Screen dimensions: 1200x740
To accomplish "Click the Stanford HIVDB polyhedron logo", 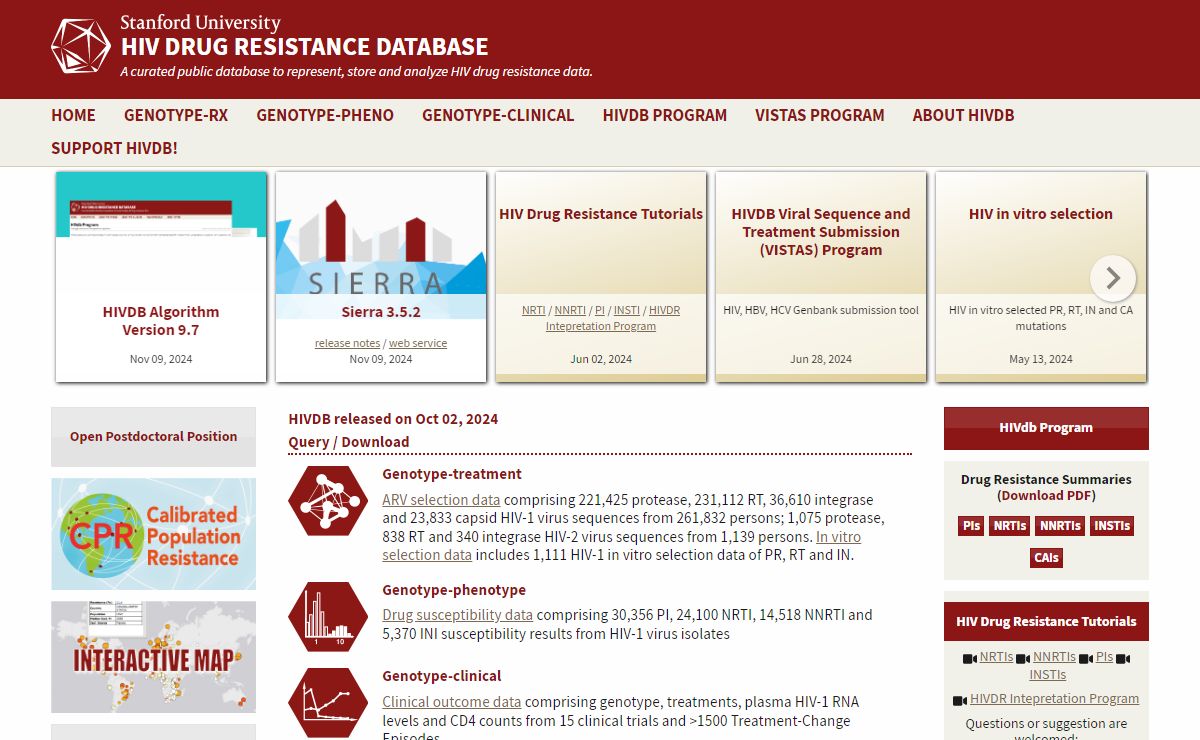I will (80, 46).
